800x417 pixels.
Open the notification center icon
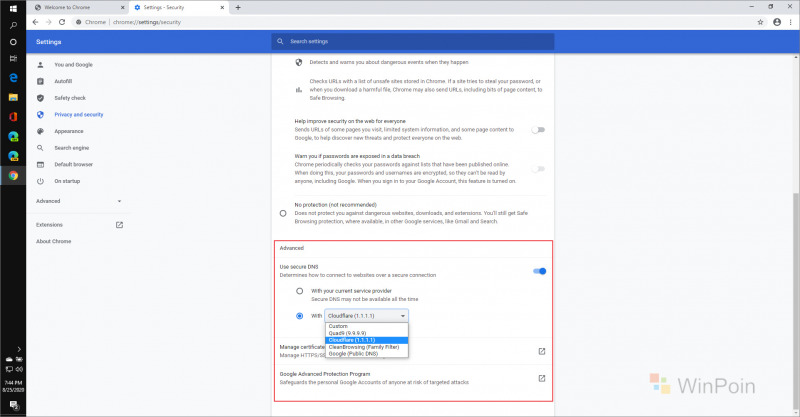click(x=14, y=405)
